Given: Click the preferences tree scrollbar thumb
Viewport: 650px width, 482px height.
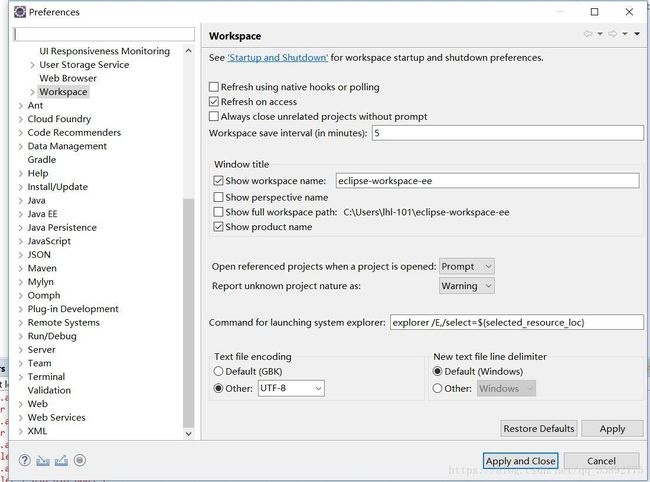Looking at the screenshot, I should pos(189,313).
